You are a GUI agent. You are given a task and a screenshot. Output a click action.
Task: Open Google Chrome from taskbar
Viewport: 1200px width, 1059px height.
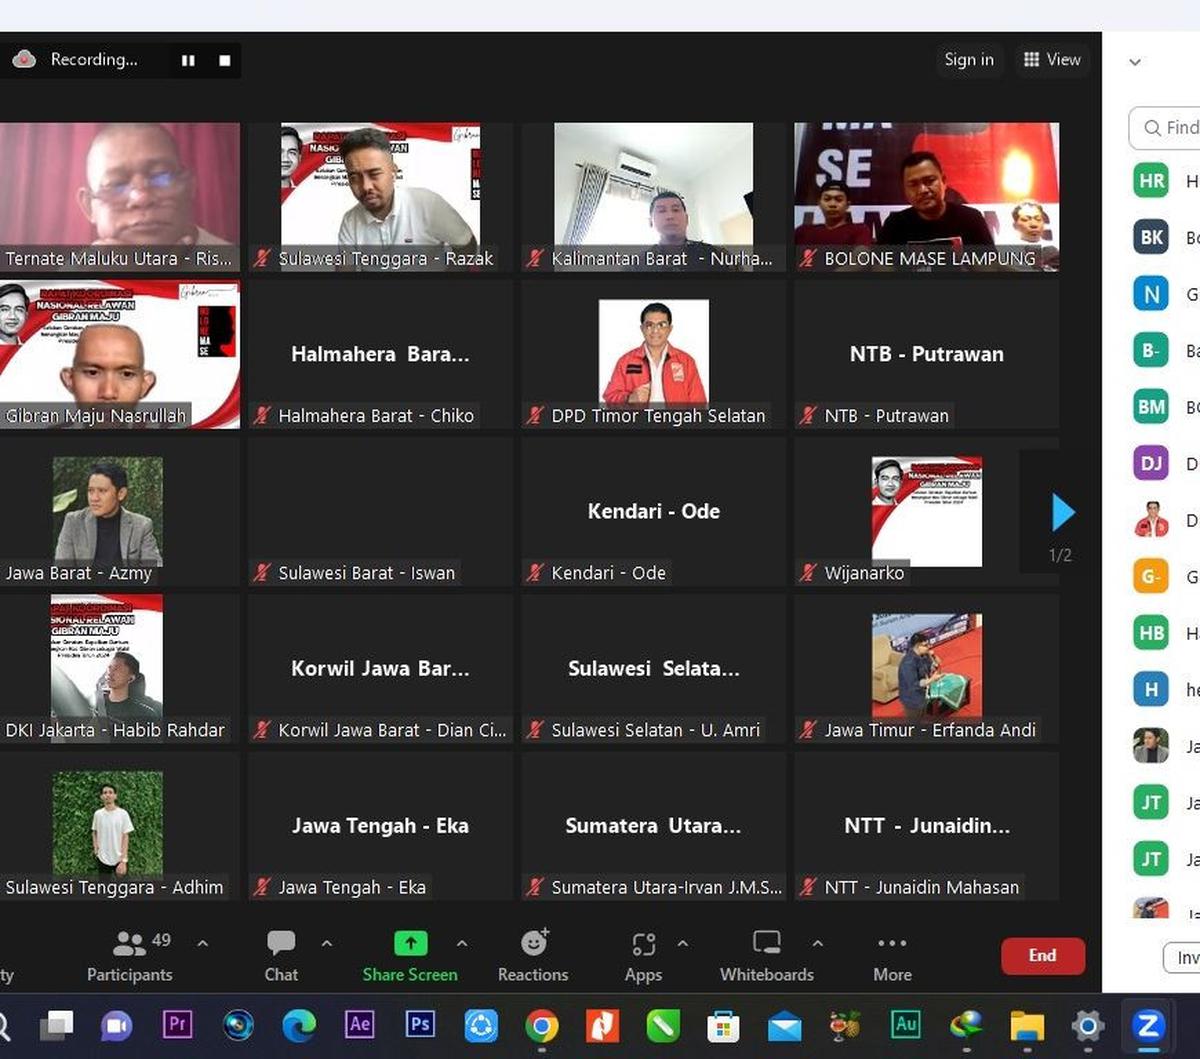point(541,1025)
